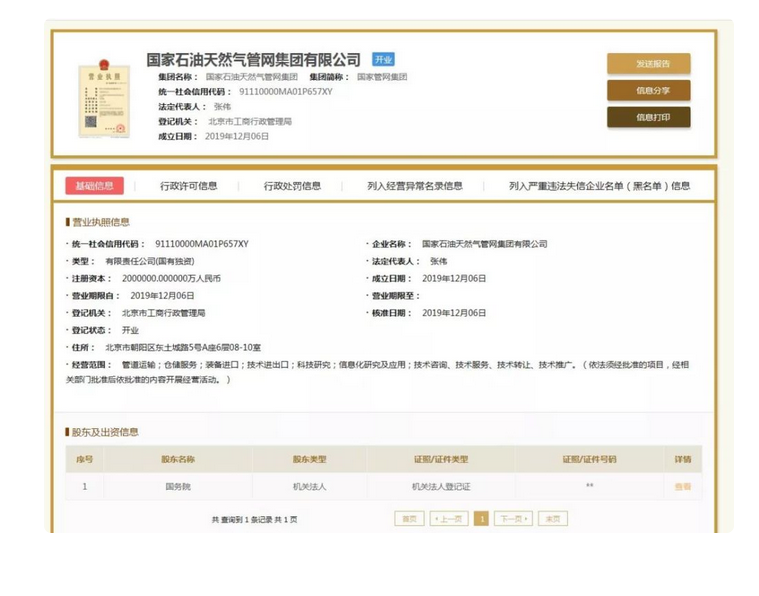Click the 证照/证件号码 column header

pyautogui.click(x=589, y=459)
